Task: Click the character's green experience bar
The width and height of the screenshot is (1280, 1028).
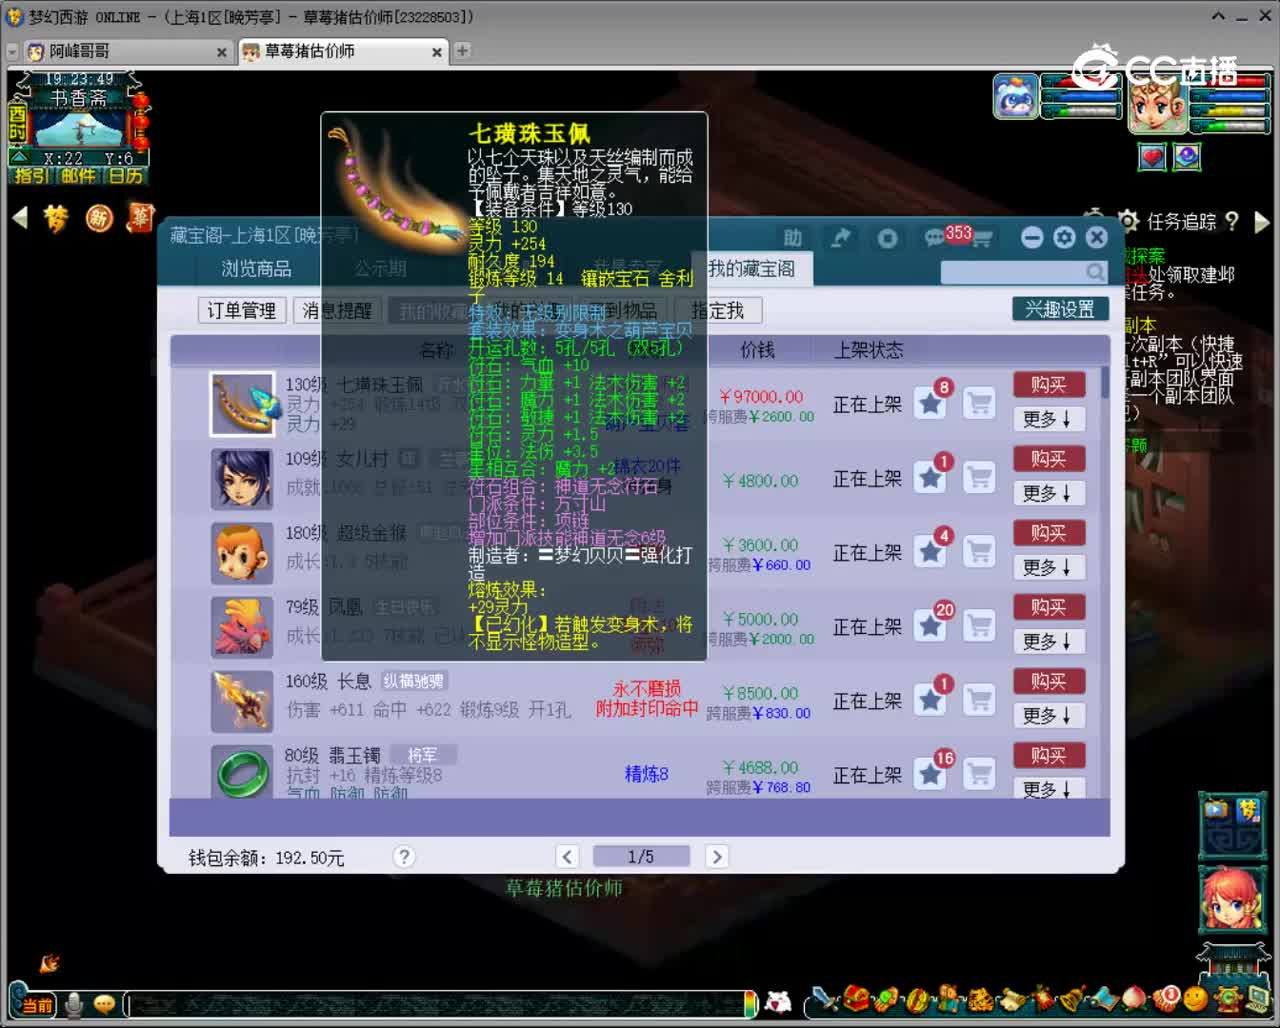Action: point(1228,125)
